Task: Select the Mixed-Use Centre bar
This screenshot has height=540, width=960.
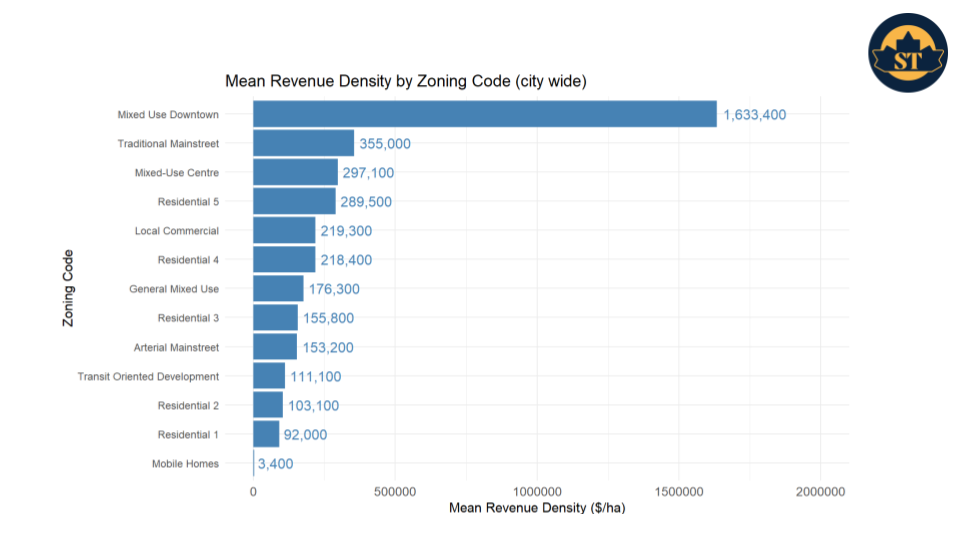Action: [x=295, y=172]
